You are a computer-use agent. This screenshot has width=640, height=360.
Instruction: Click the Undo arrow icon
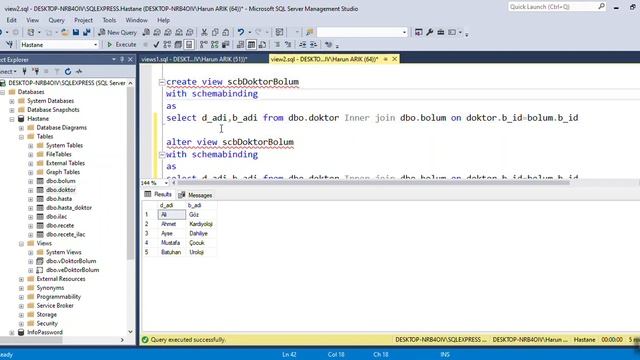(241, 32)
